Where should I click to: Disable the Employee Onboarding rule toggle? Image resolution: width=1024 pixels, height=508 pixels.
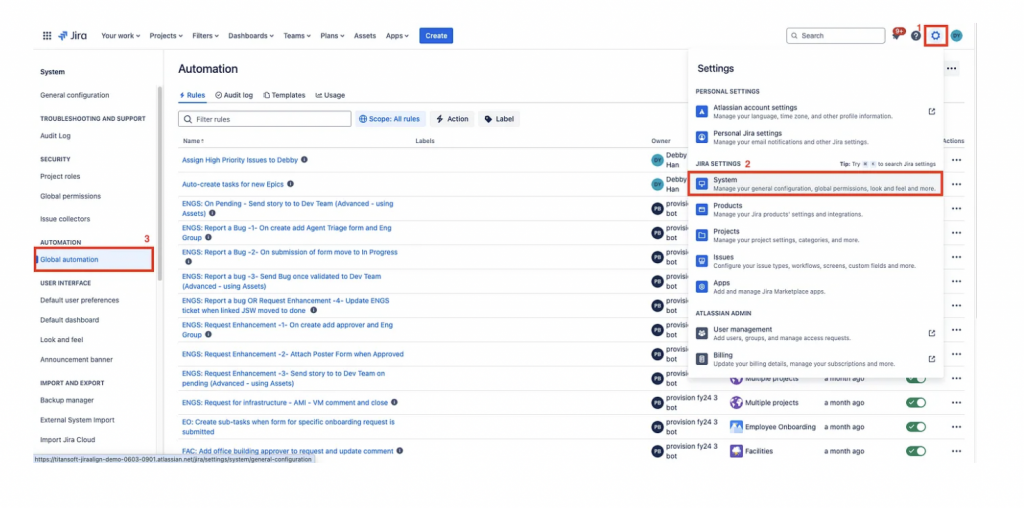click(916, 427)
